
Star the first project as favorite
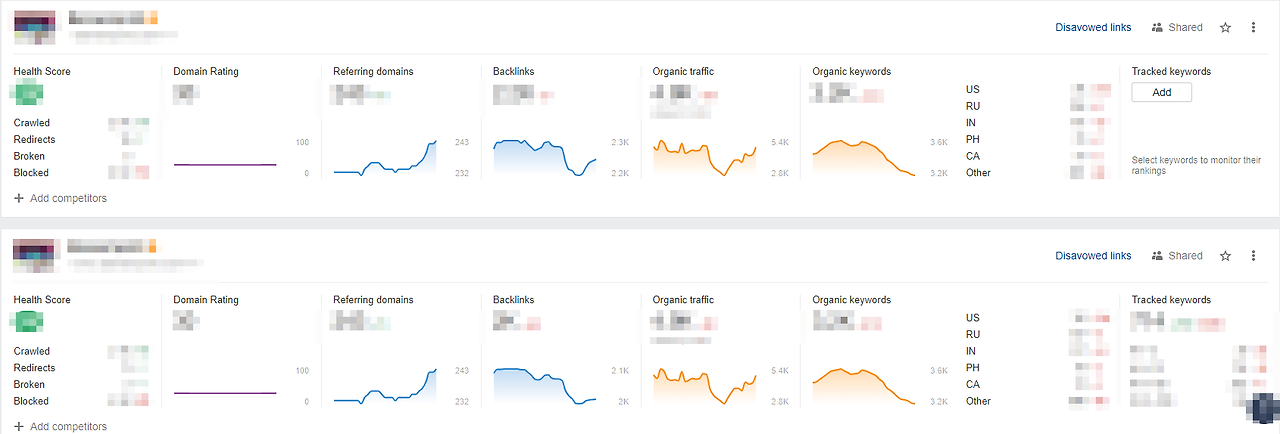pos(1226,28)
